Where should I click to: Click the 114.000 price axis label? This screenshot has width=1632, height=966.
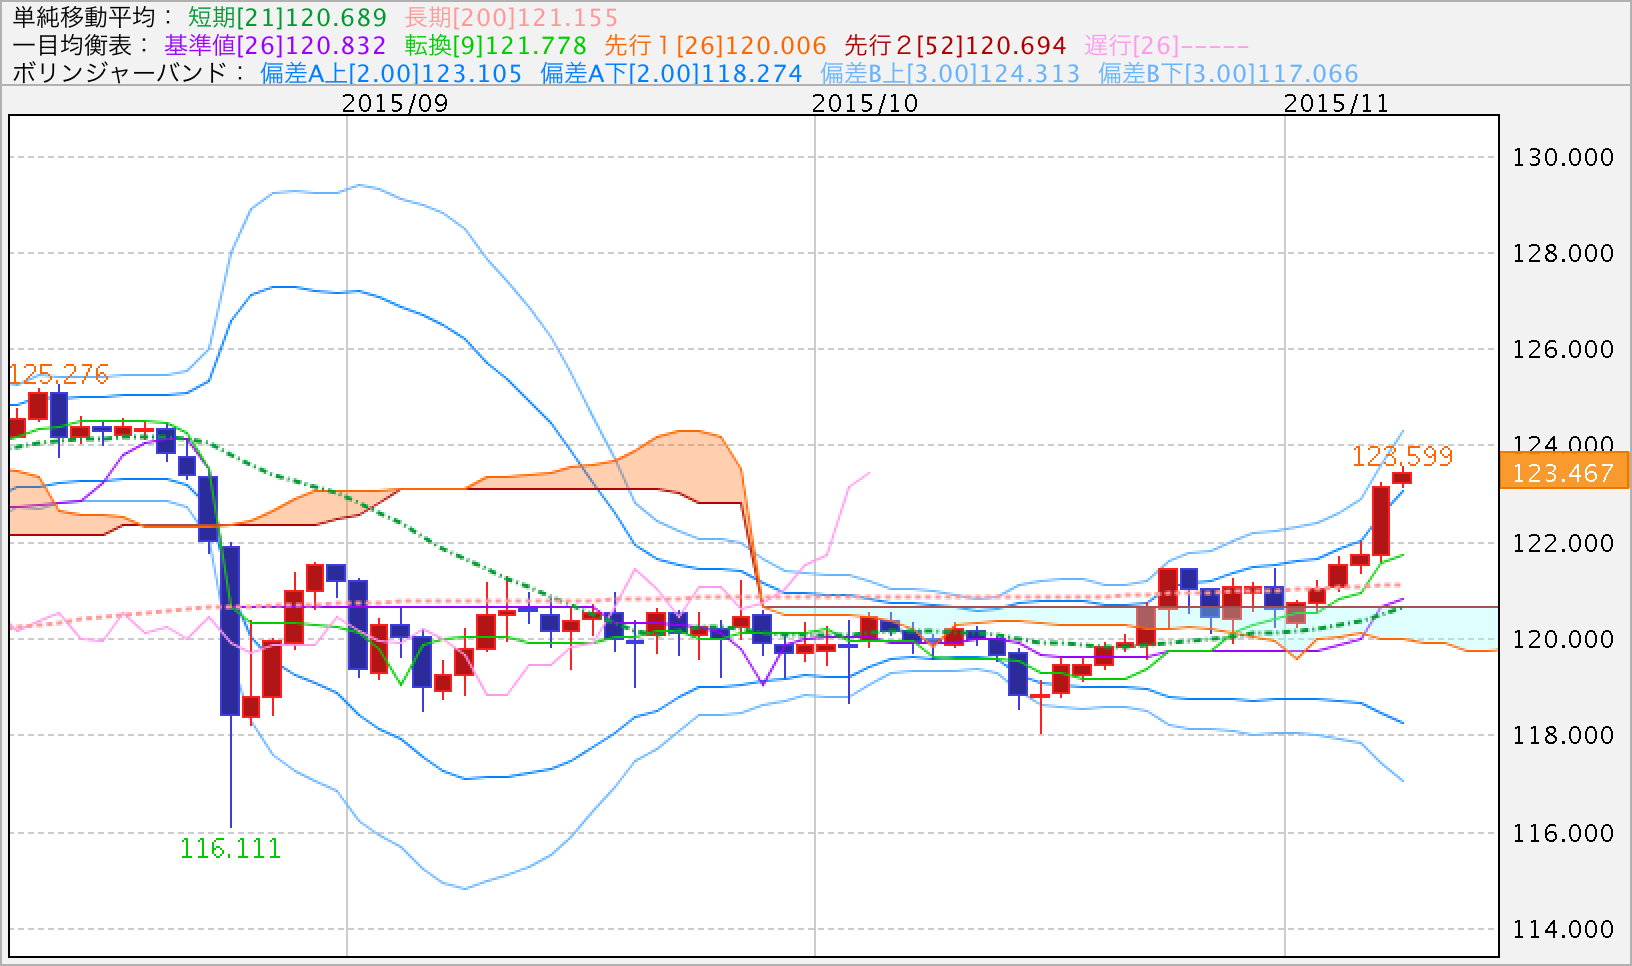click(1562, 929)
